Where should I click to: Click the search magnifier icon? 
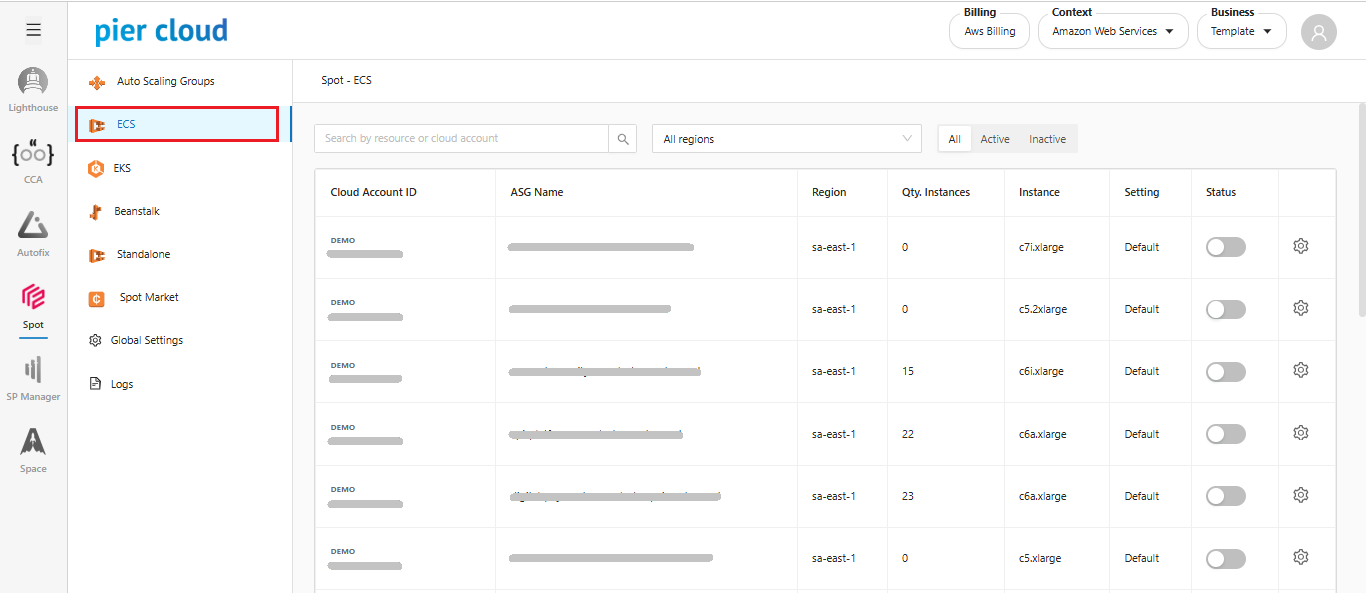622,139
